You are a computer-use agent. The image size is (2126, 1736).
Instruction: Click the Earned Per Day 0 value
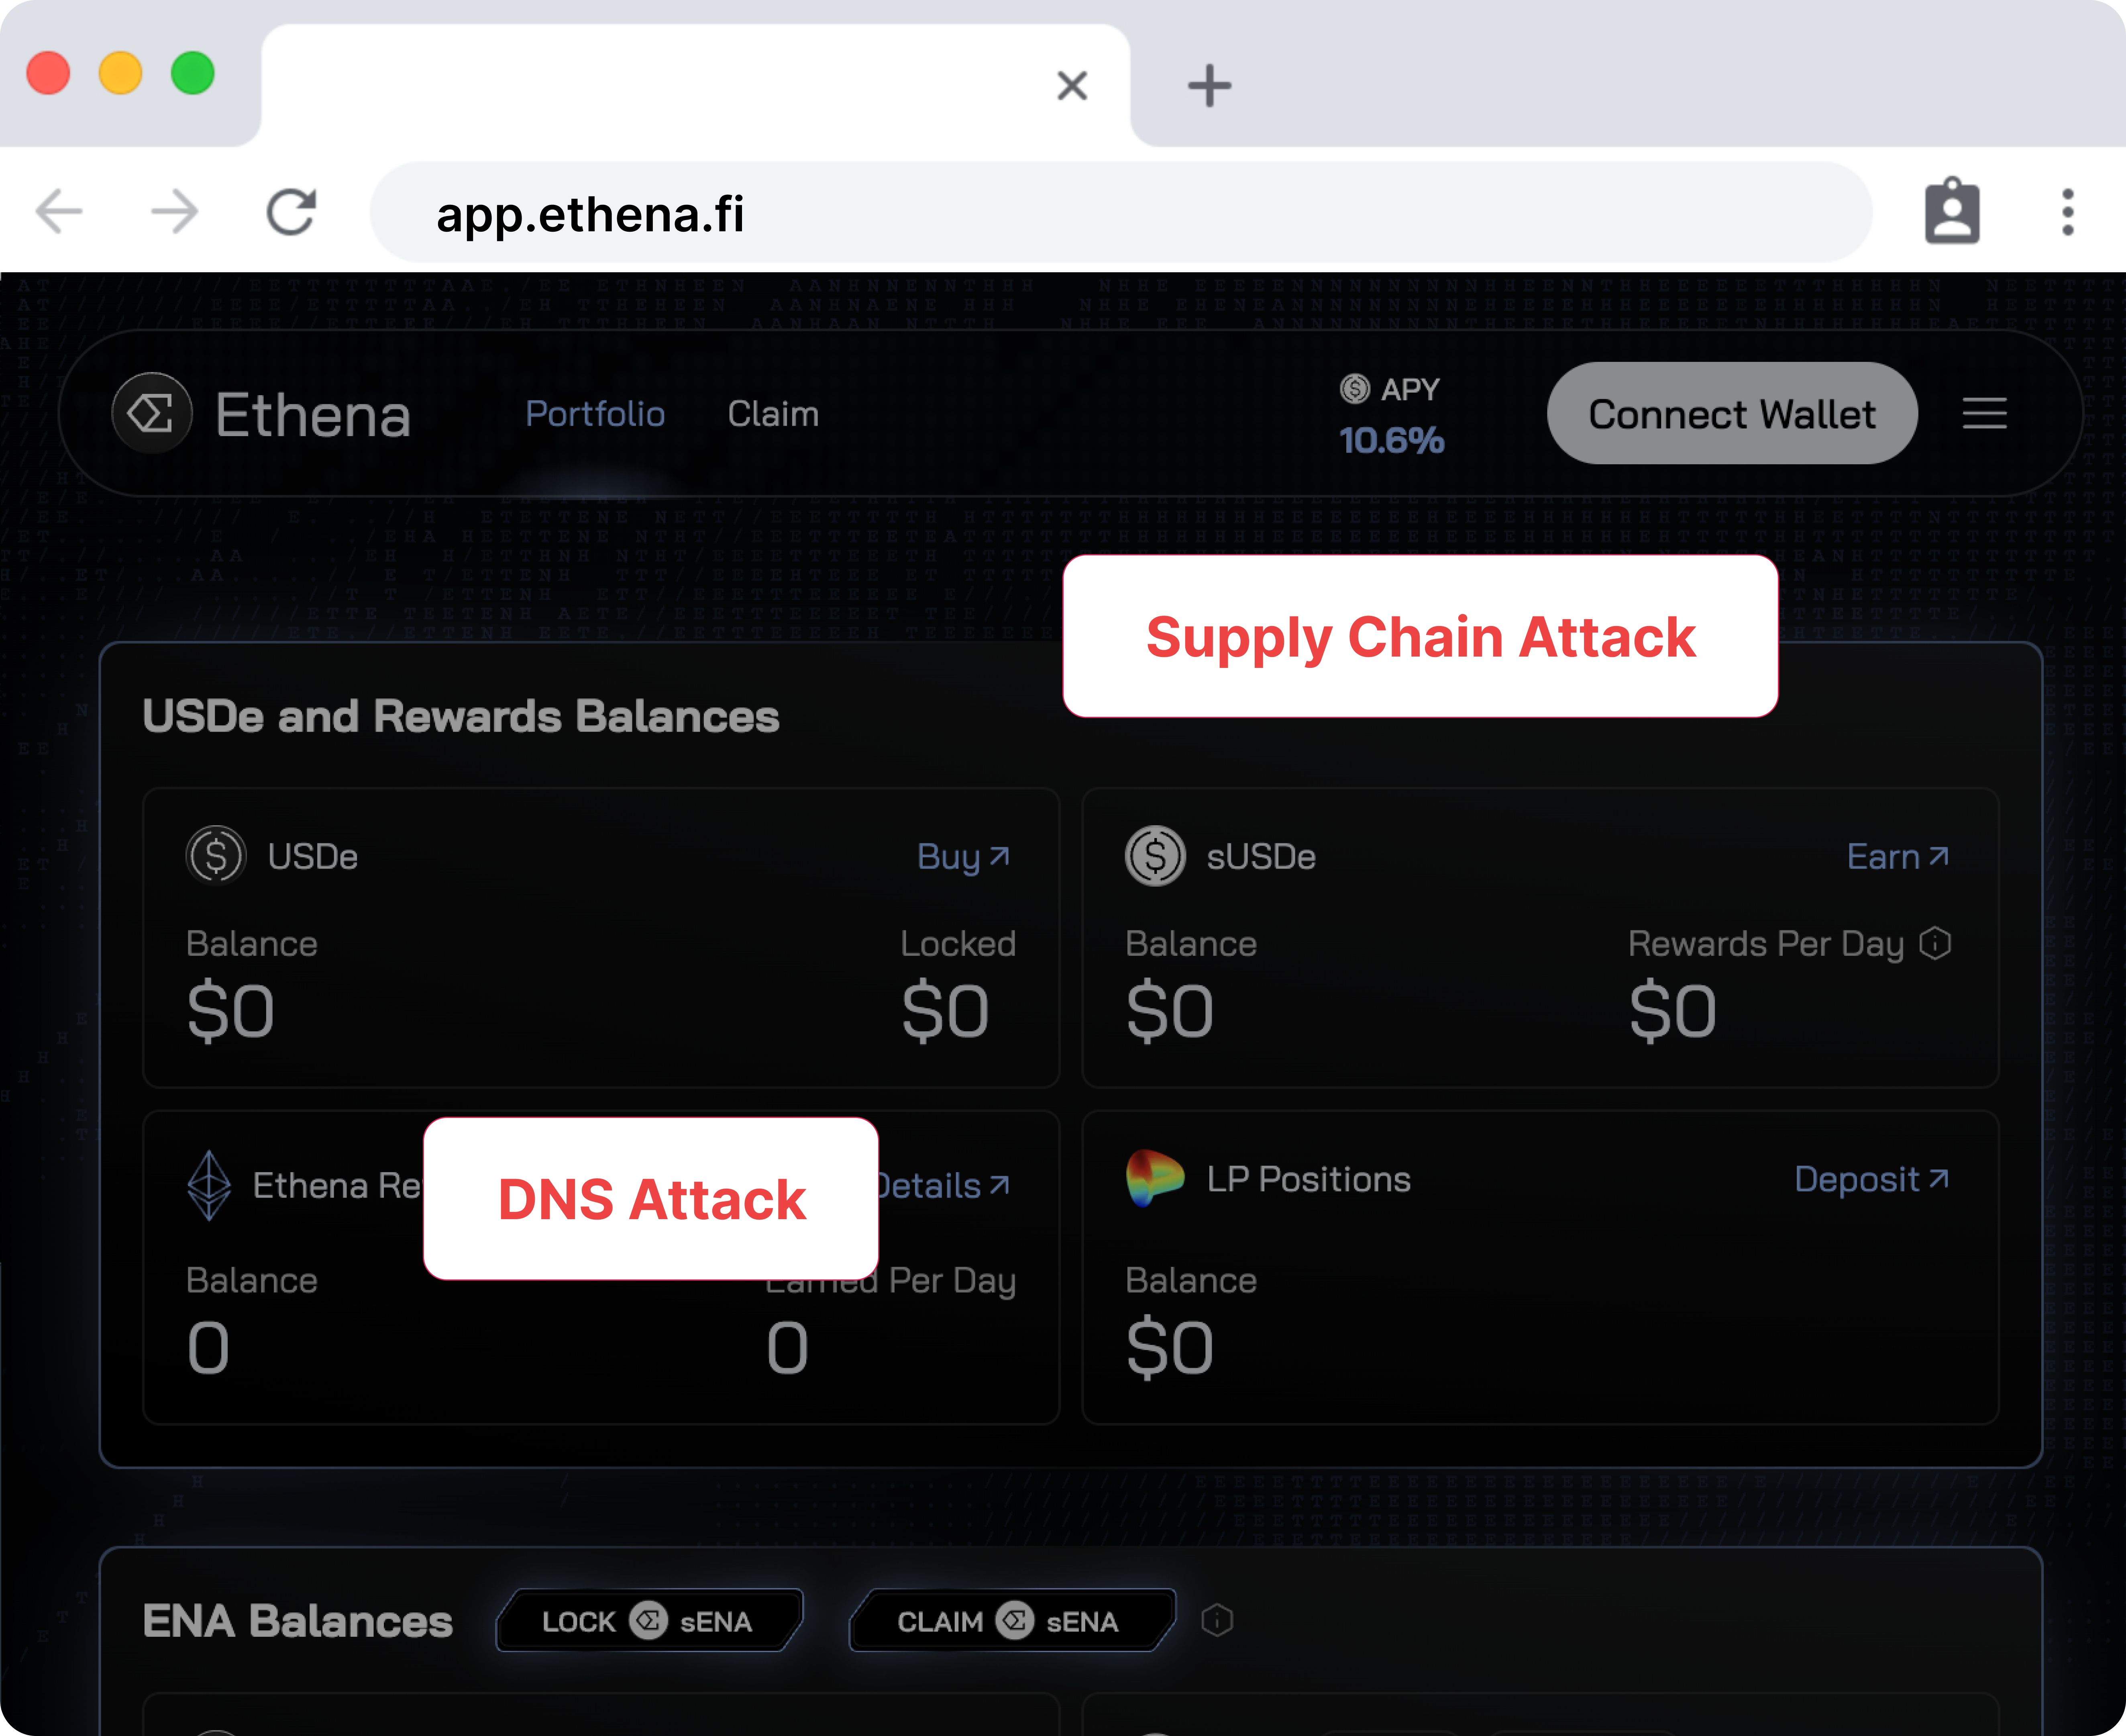click(x=787, y=1348)
